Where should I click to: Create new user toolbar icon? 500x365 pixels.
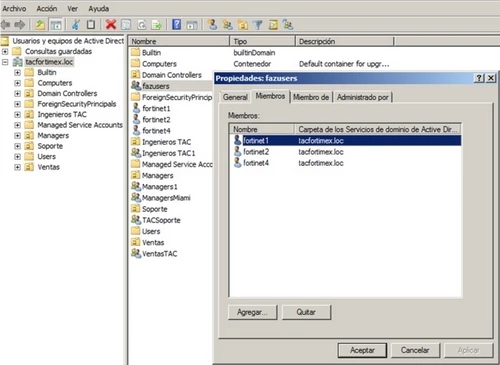tap(212, 24)
